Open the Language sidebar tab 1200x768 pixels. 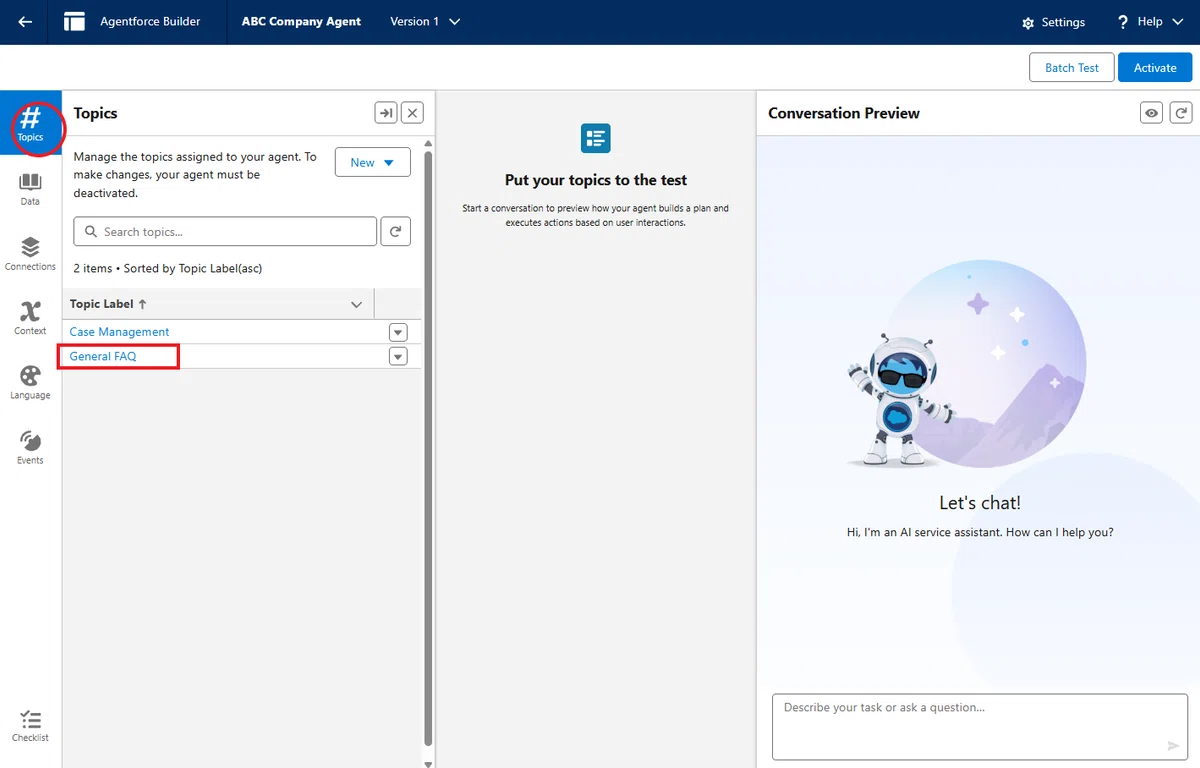pyautogui.click(x=30, y=383)
